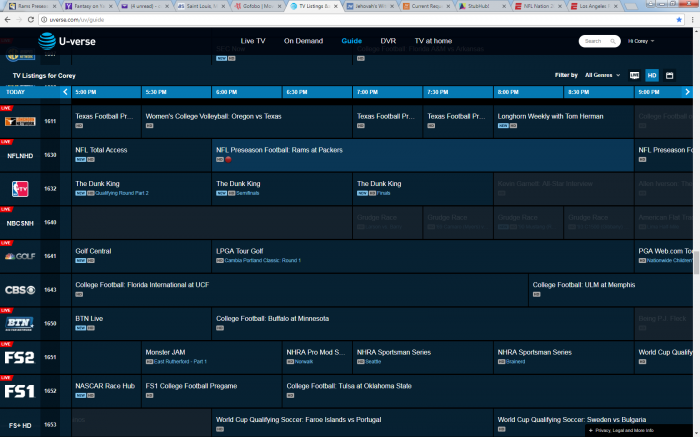Open LPGA Tour Golf listing
The width and height of the screenshot is (700, 437).
click(422, 256)
